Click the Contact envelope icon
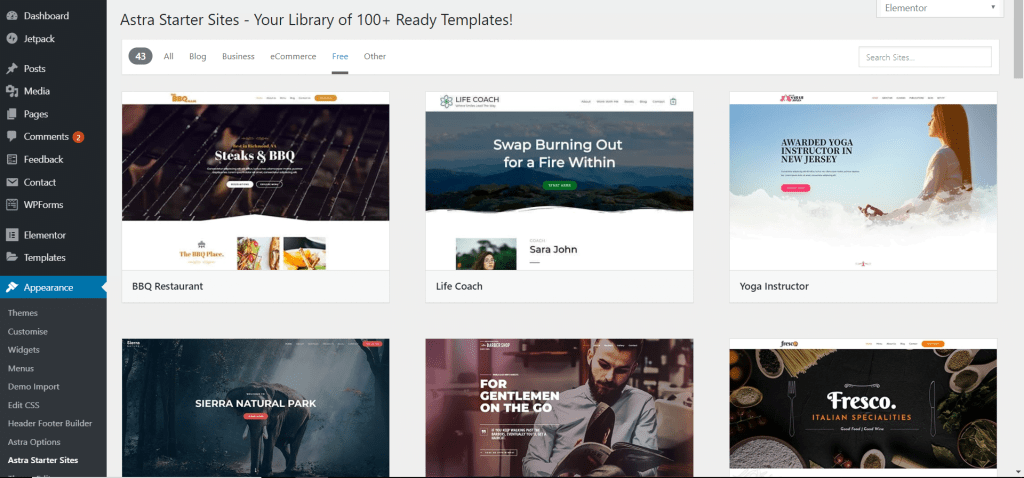 pyautogui.click(x=12, y=182)
